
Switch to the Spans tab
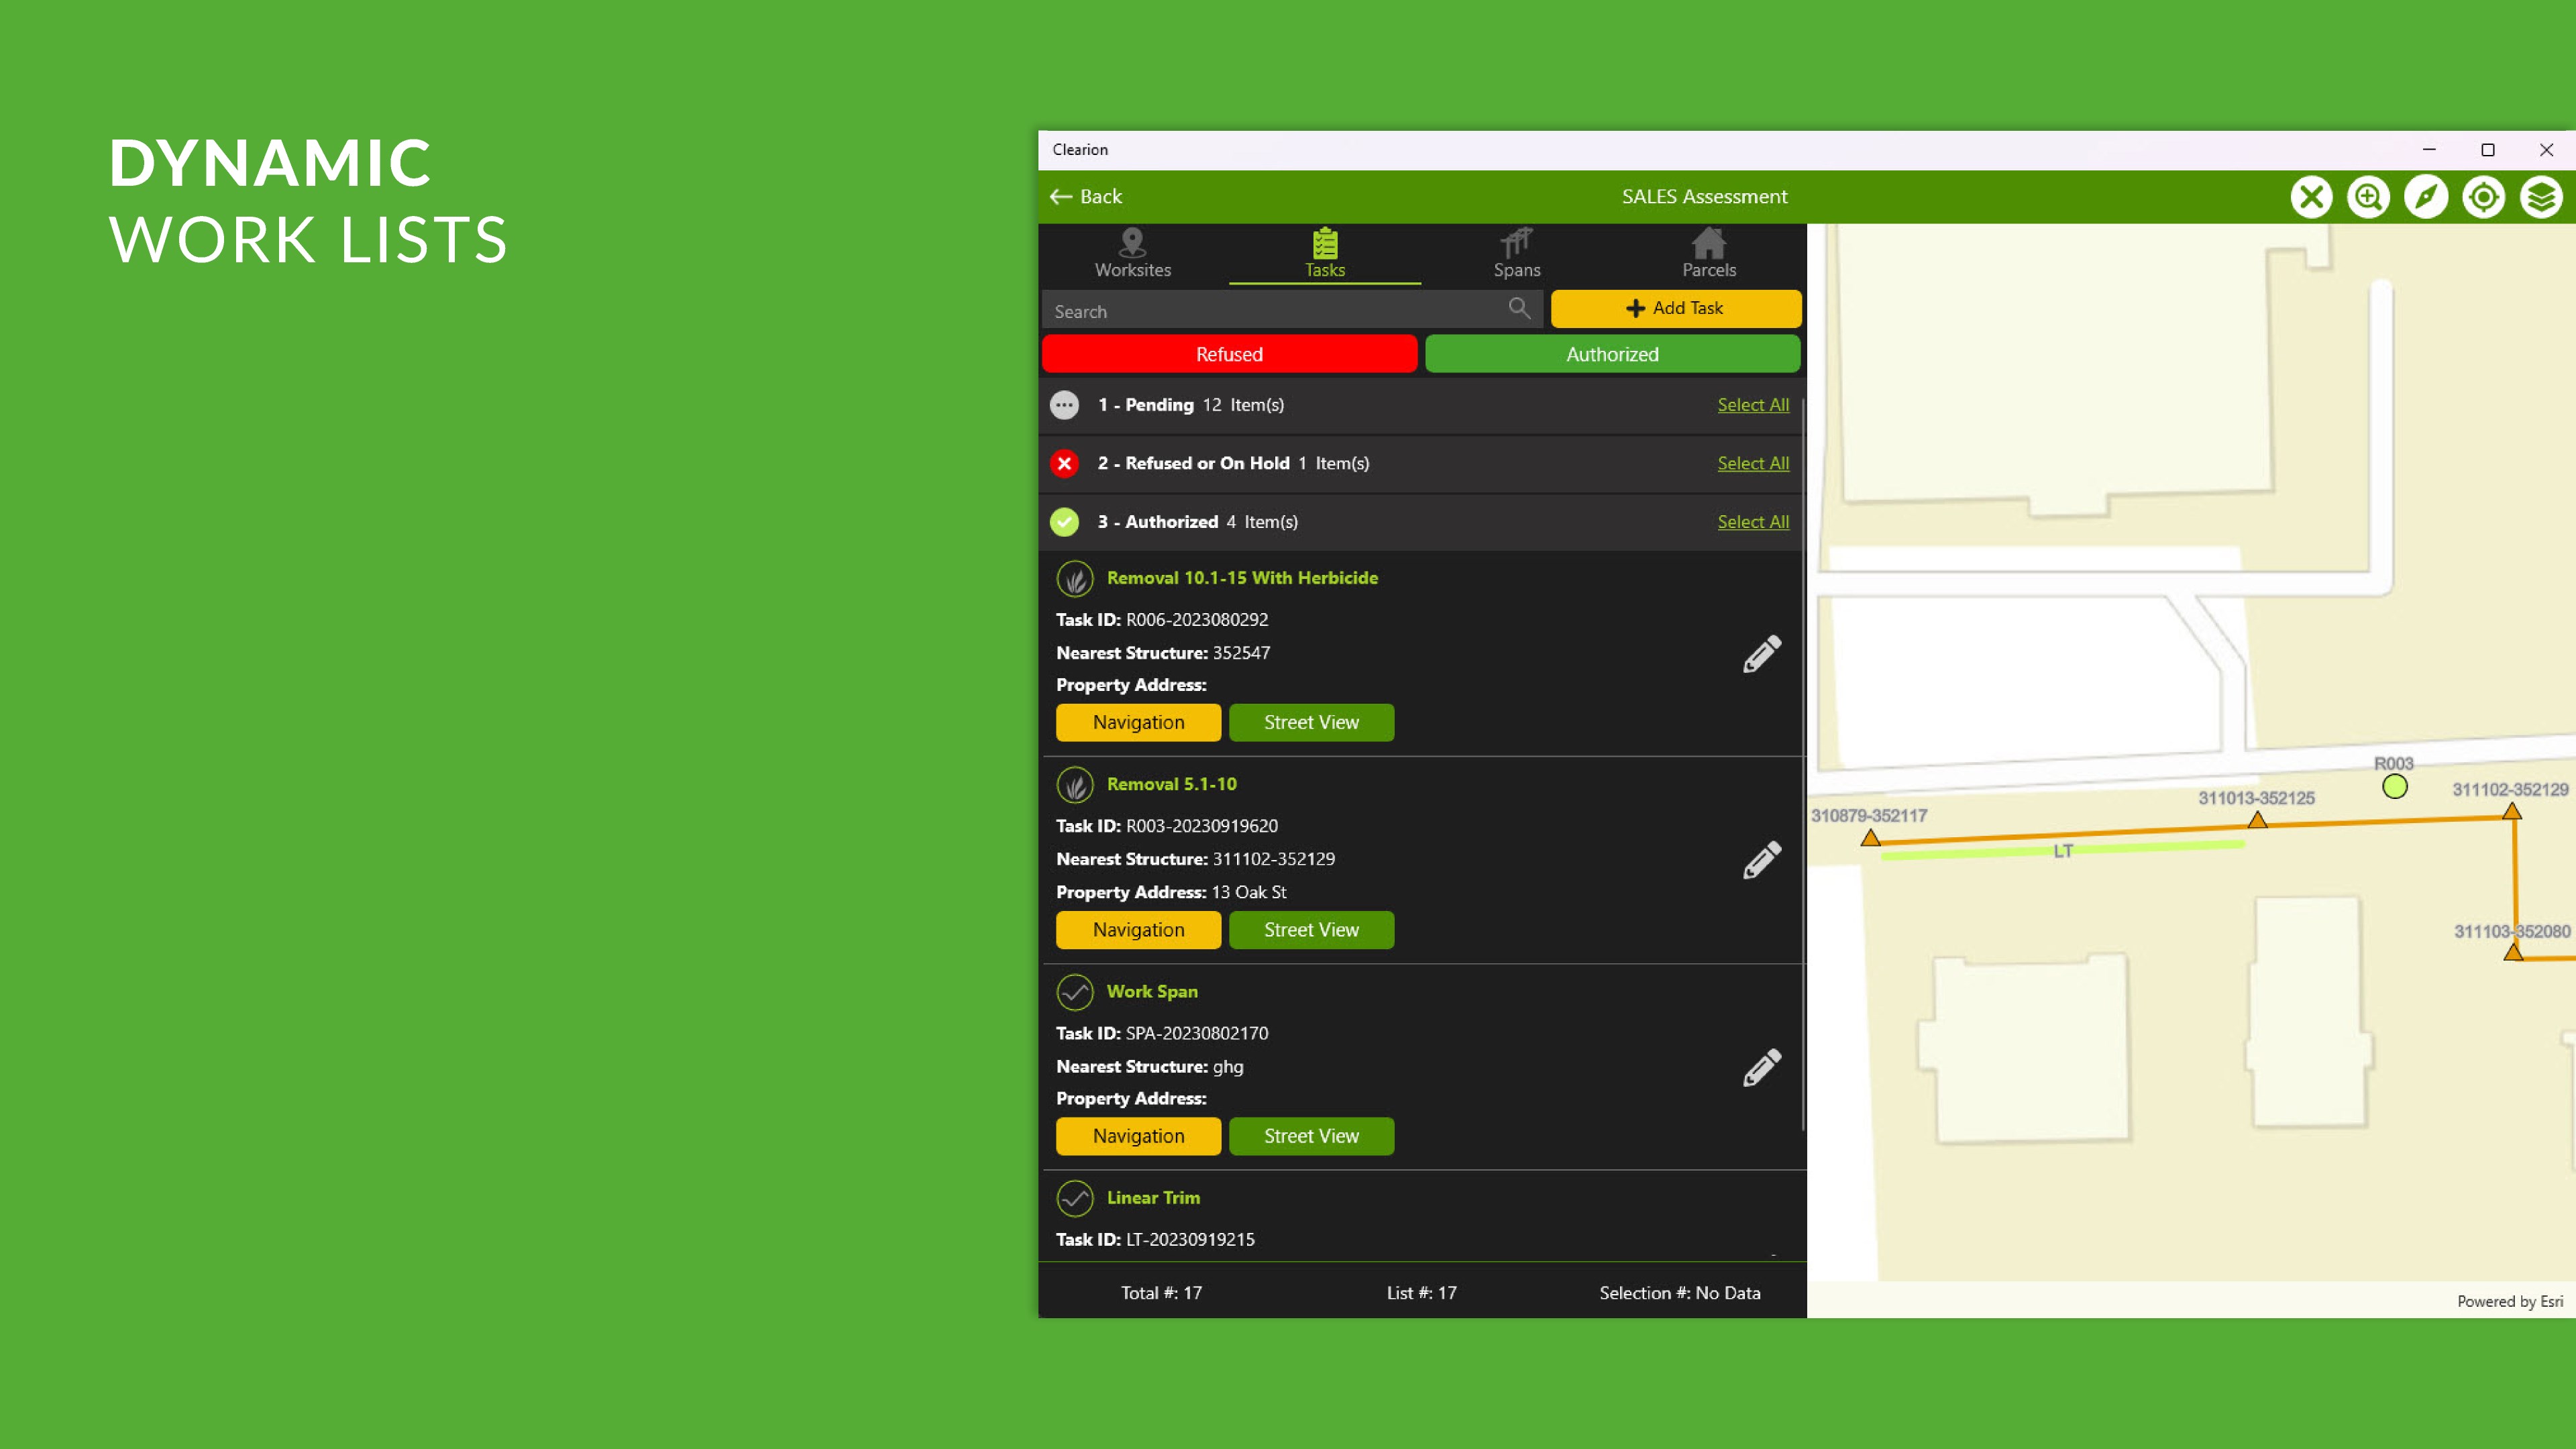click(x=1516, y=254)
